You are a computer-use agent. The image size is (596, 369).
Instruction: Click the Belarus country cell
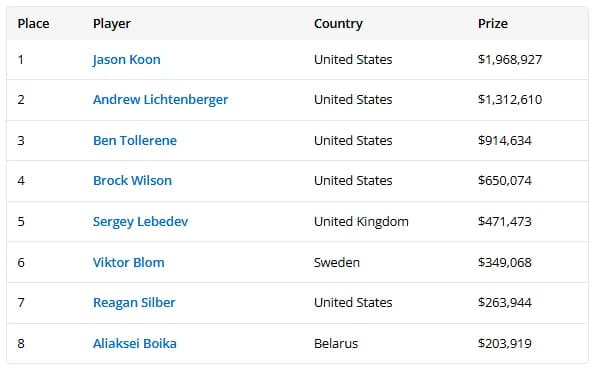tap(336, 344)
